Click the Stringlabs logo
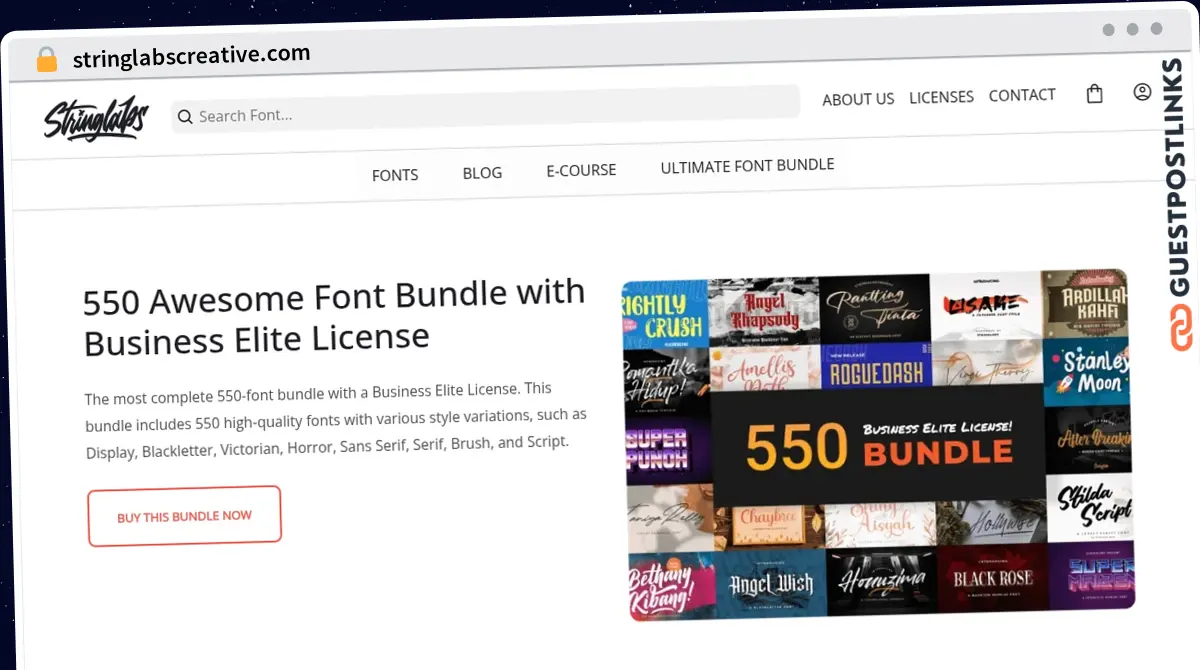Image resolution: width=1200 pixels, height=670 pixels. 95,120
